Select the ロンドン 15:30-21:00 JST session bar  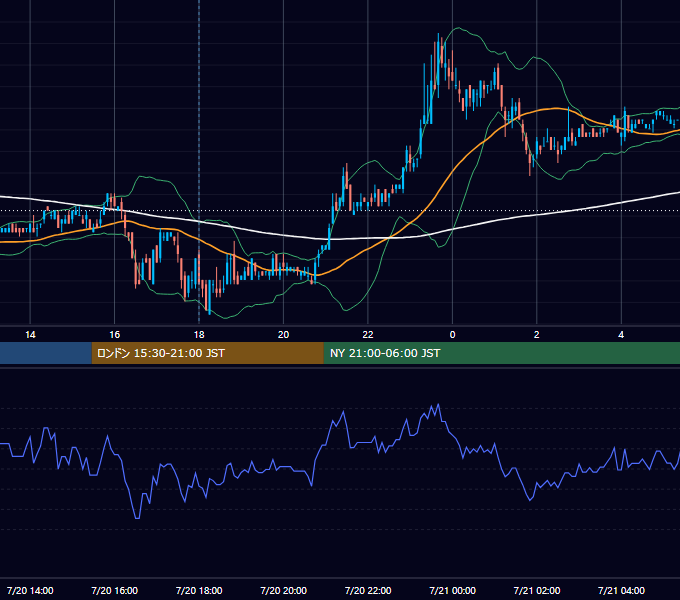(x=207, y=353)
